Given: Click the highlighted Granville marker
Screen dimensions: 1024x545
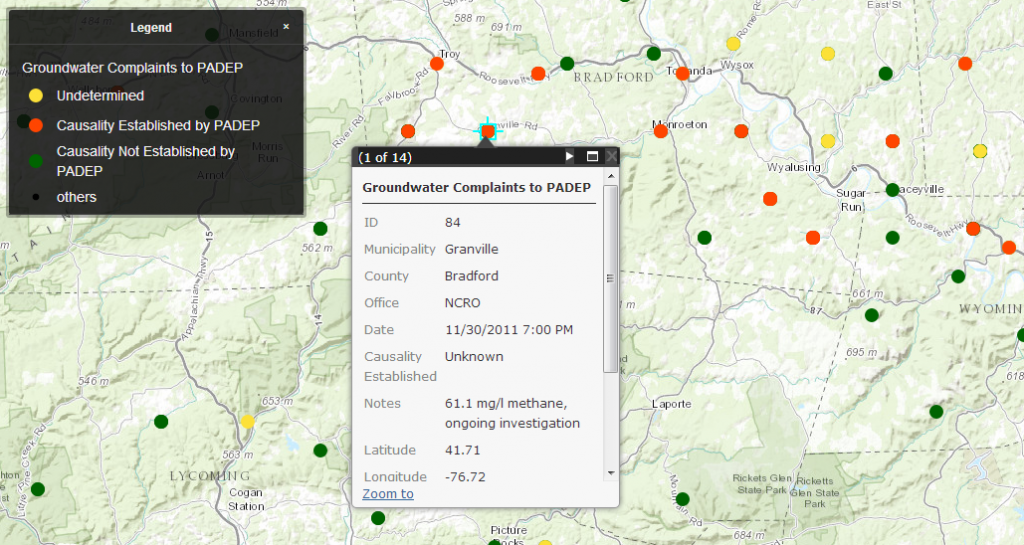Looking at the screenshot, I should pos(488,131).
